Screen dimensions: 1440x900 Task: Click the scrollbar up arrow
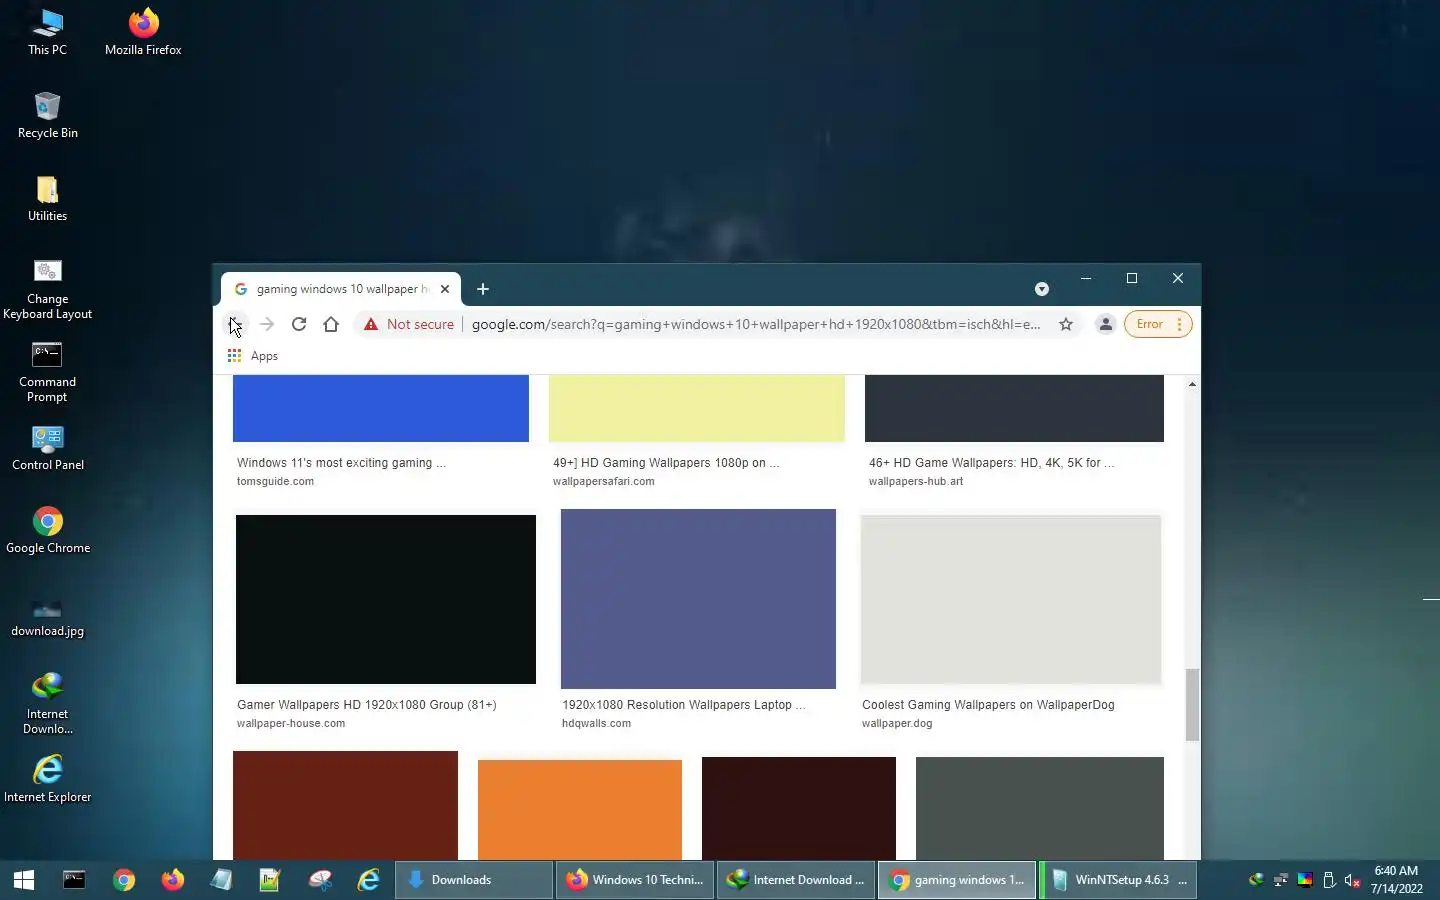1192,384
